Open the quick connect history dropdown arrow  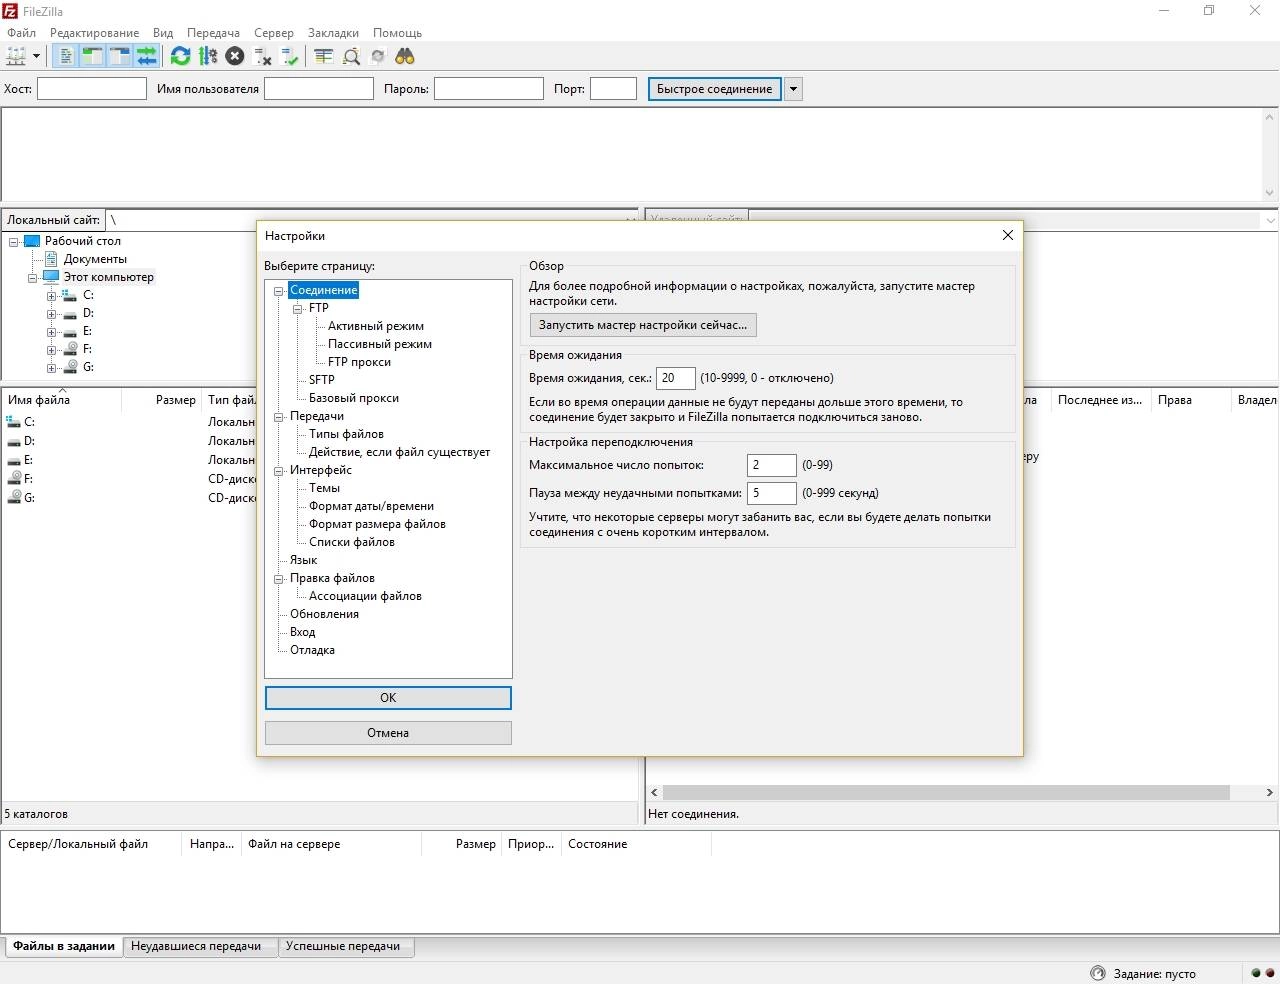click(x=793, y=89)
